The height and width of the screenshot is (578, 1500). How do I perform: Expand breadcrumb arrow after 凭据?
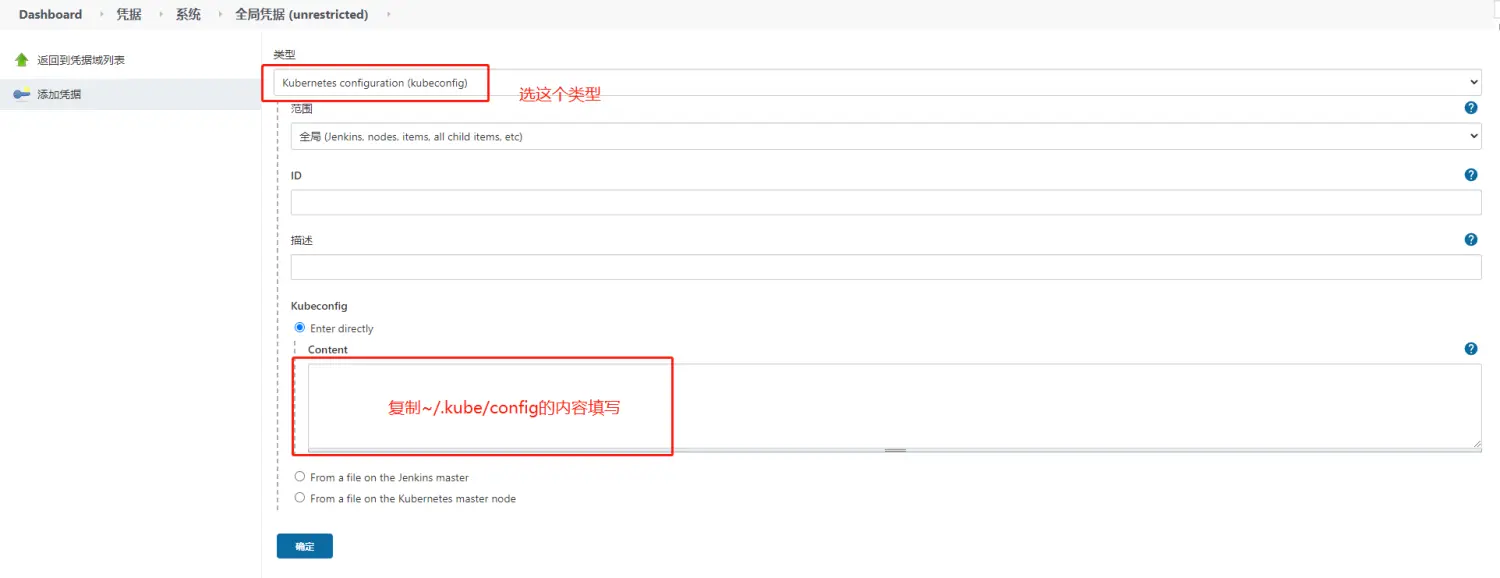click(x=161, y=15)
